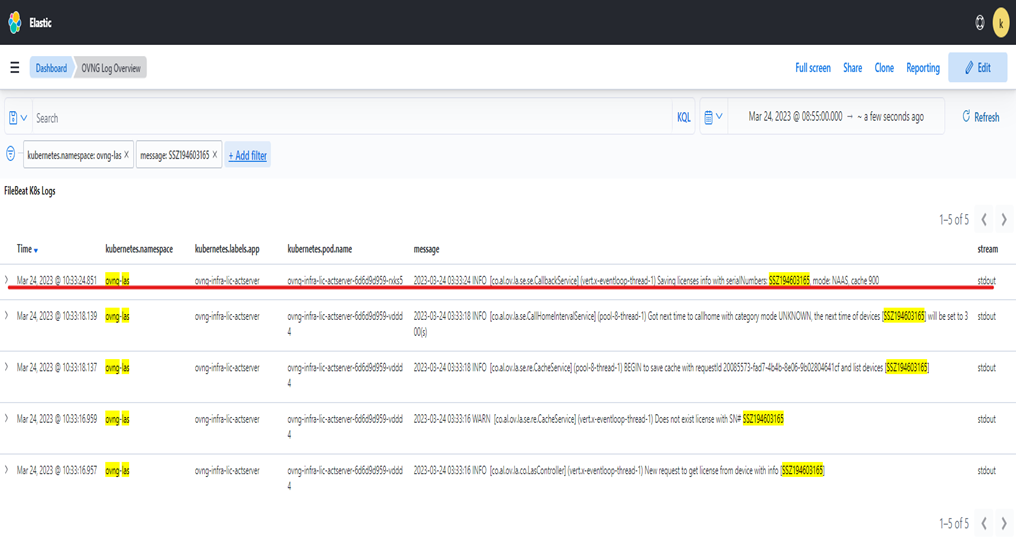Remove the message SSZ194603165 filter

pos(215,155)
